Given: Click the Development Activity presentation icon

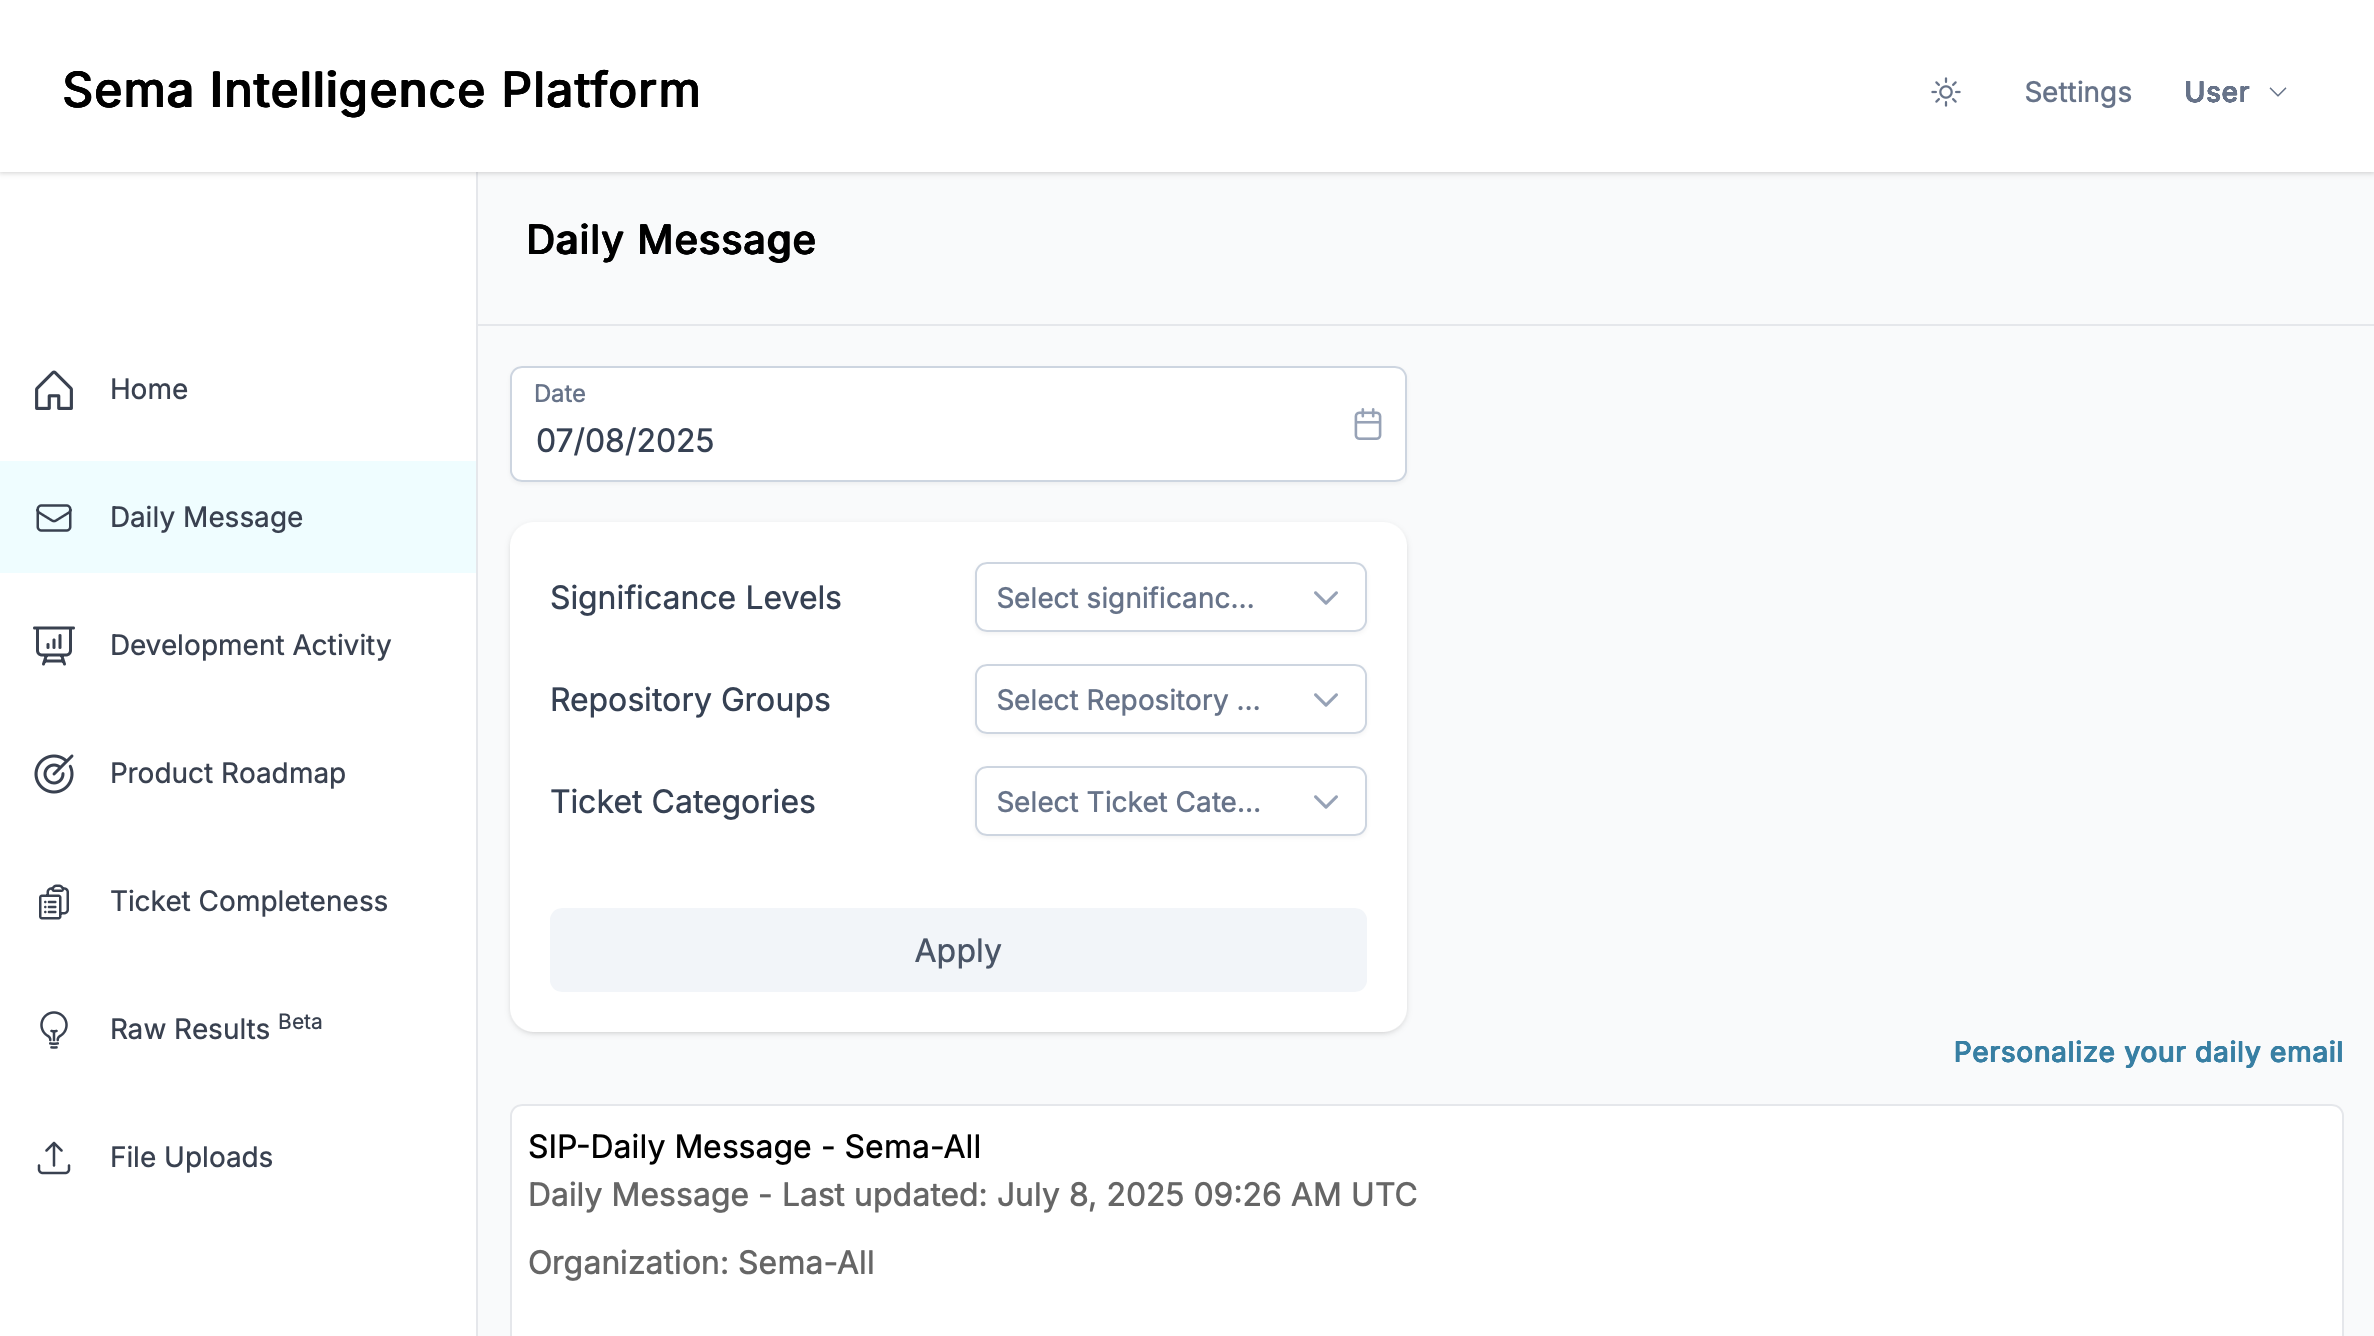Looking at the screenshot, I should 54,646.
